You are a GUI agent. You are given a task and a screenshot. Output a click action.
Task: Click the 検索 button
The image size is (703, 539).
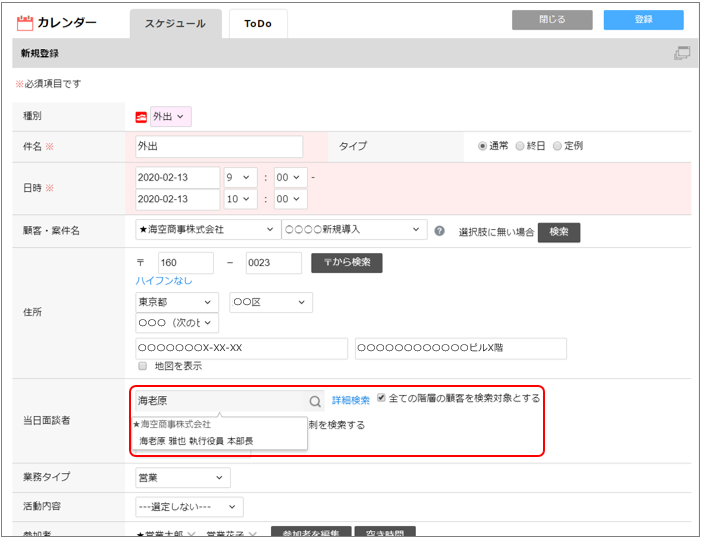[x=559, y=232]
